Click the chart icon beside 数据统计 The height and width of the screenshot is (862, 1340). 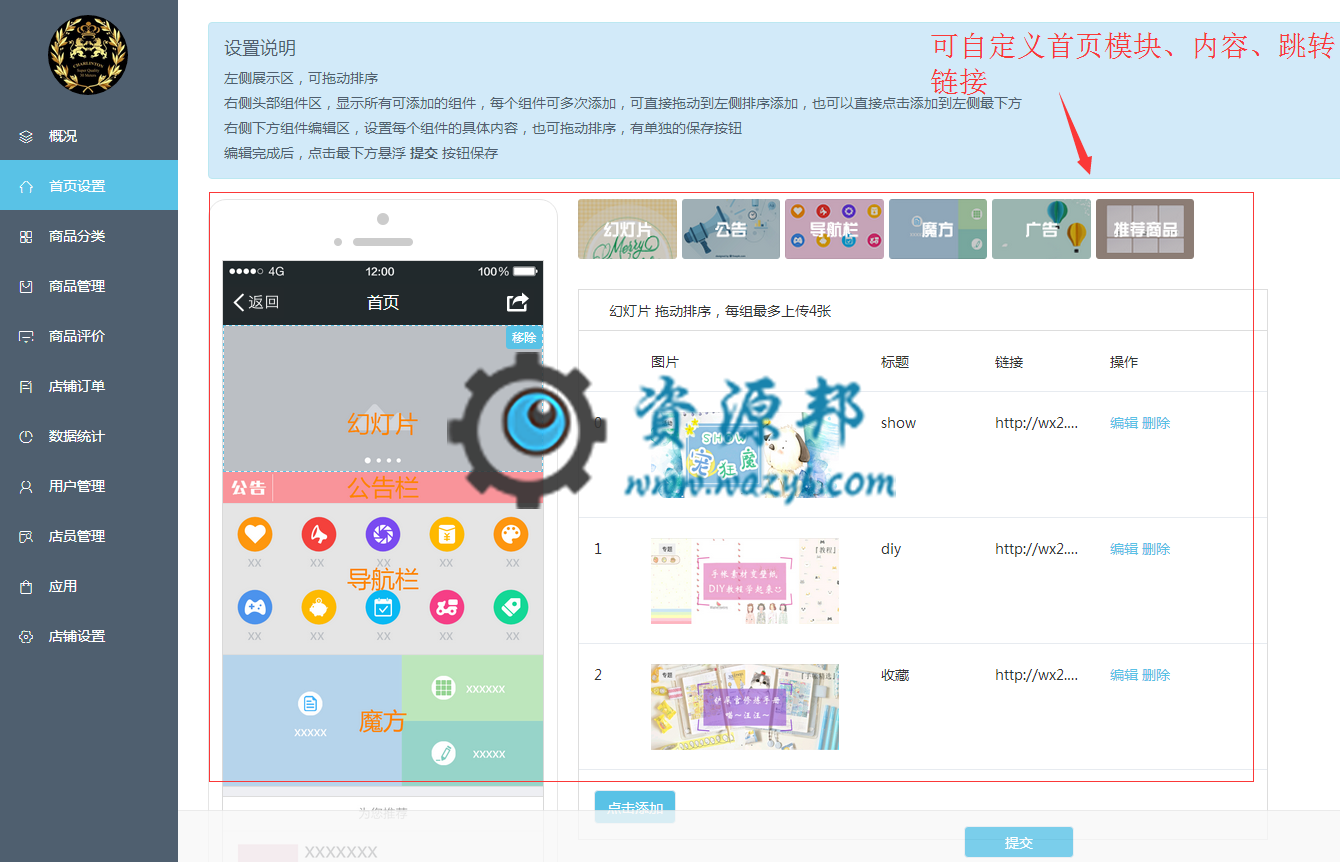[26, 436]
